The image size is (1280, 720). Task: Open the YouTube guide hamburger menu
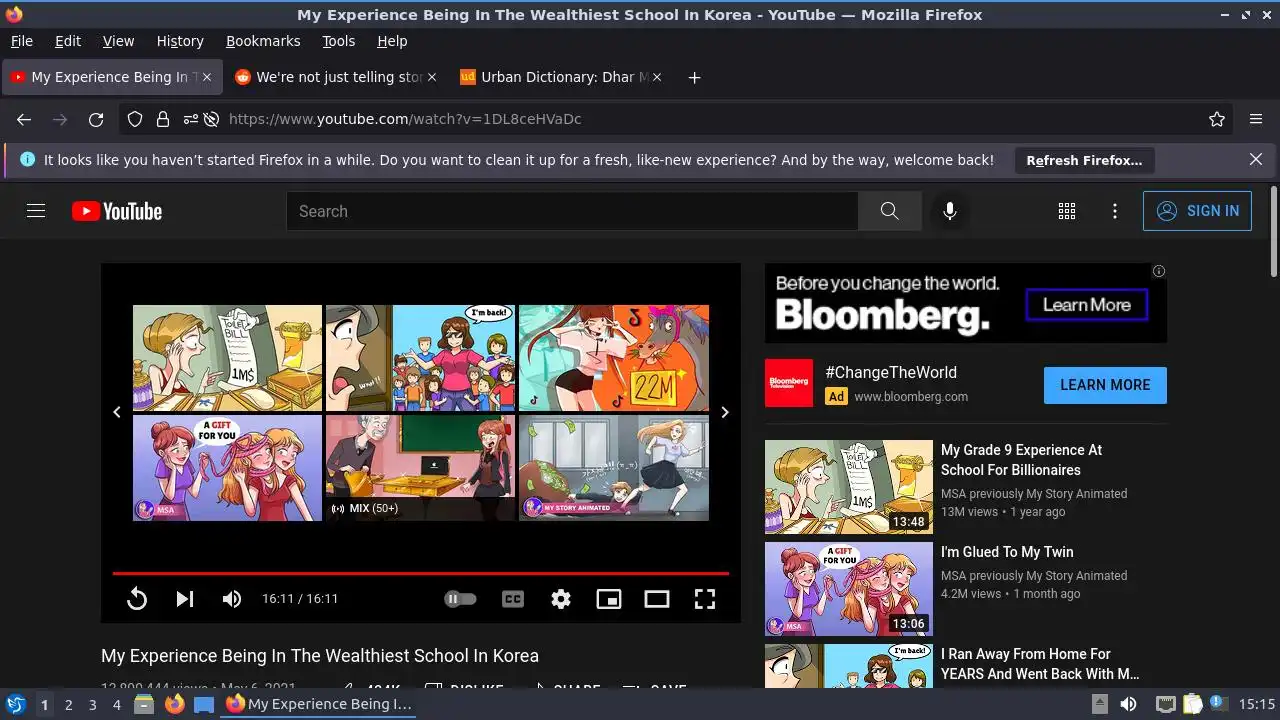click(x=36, y=211)
